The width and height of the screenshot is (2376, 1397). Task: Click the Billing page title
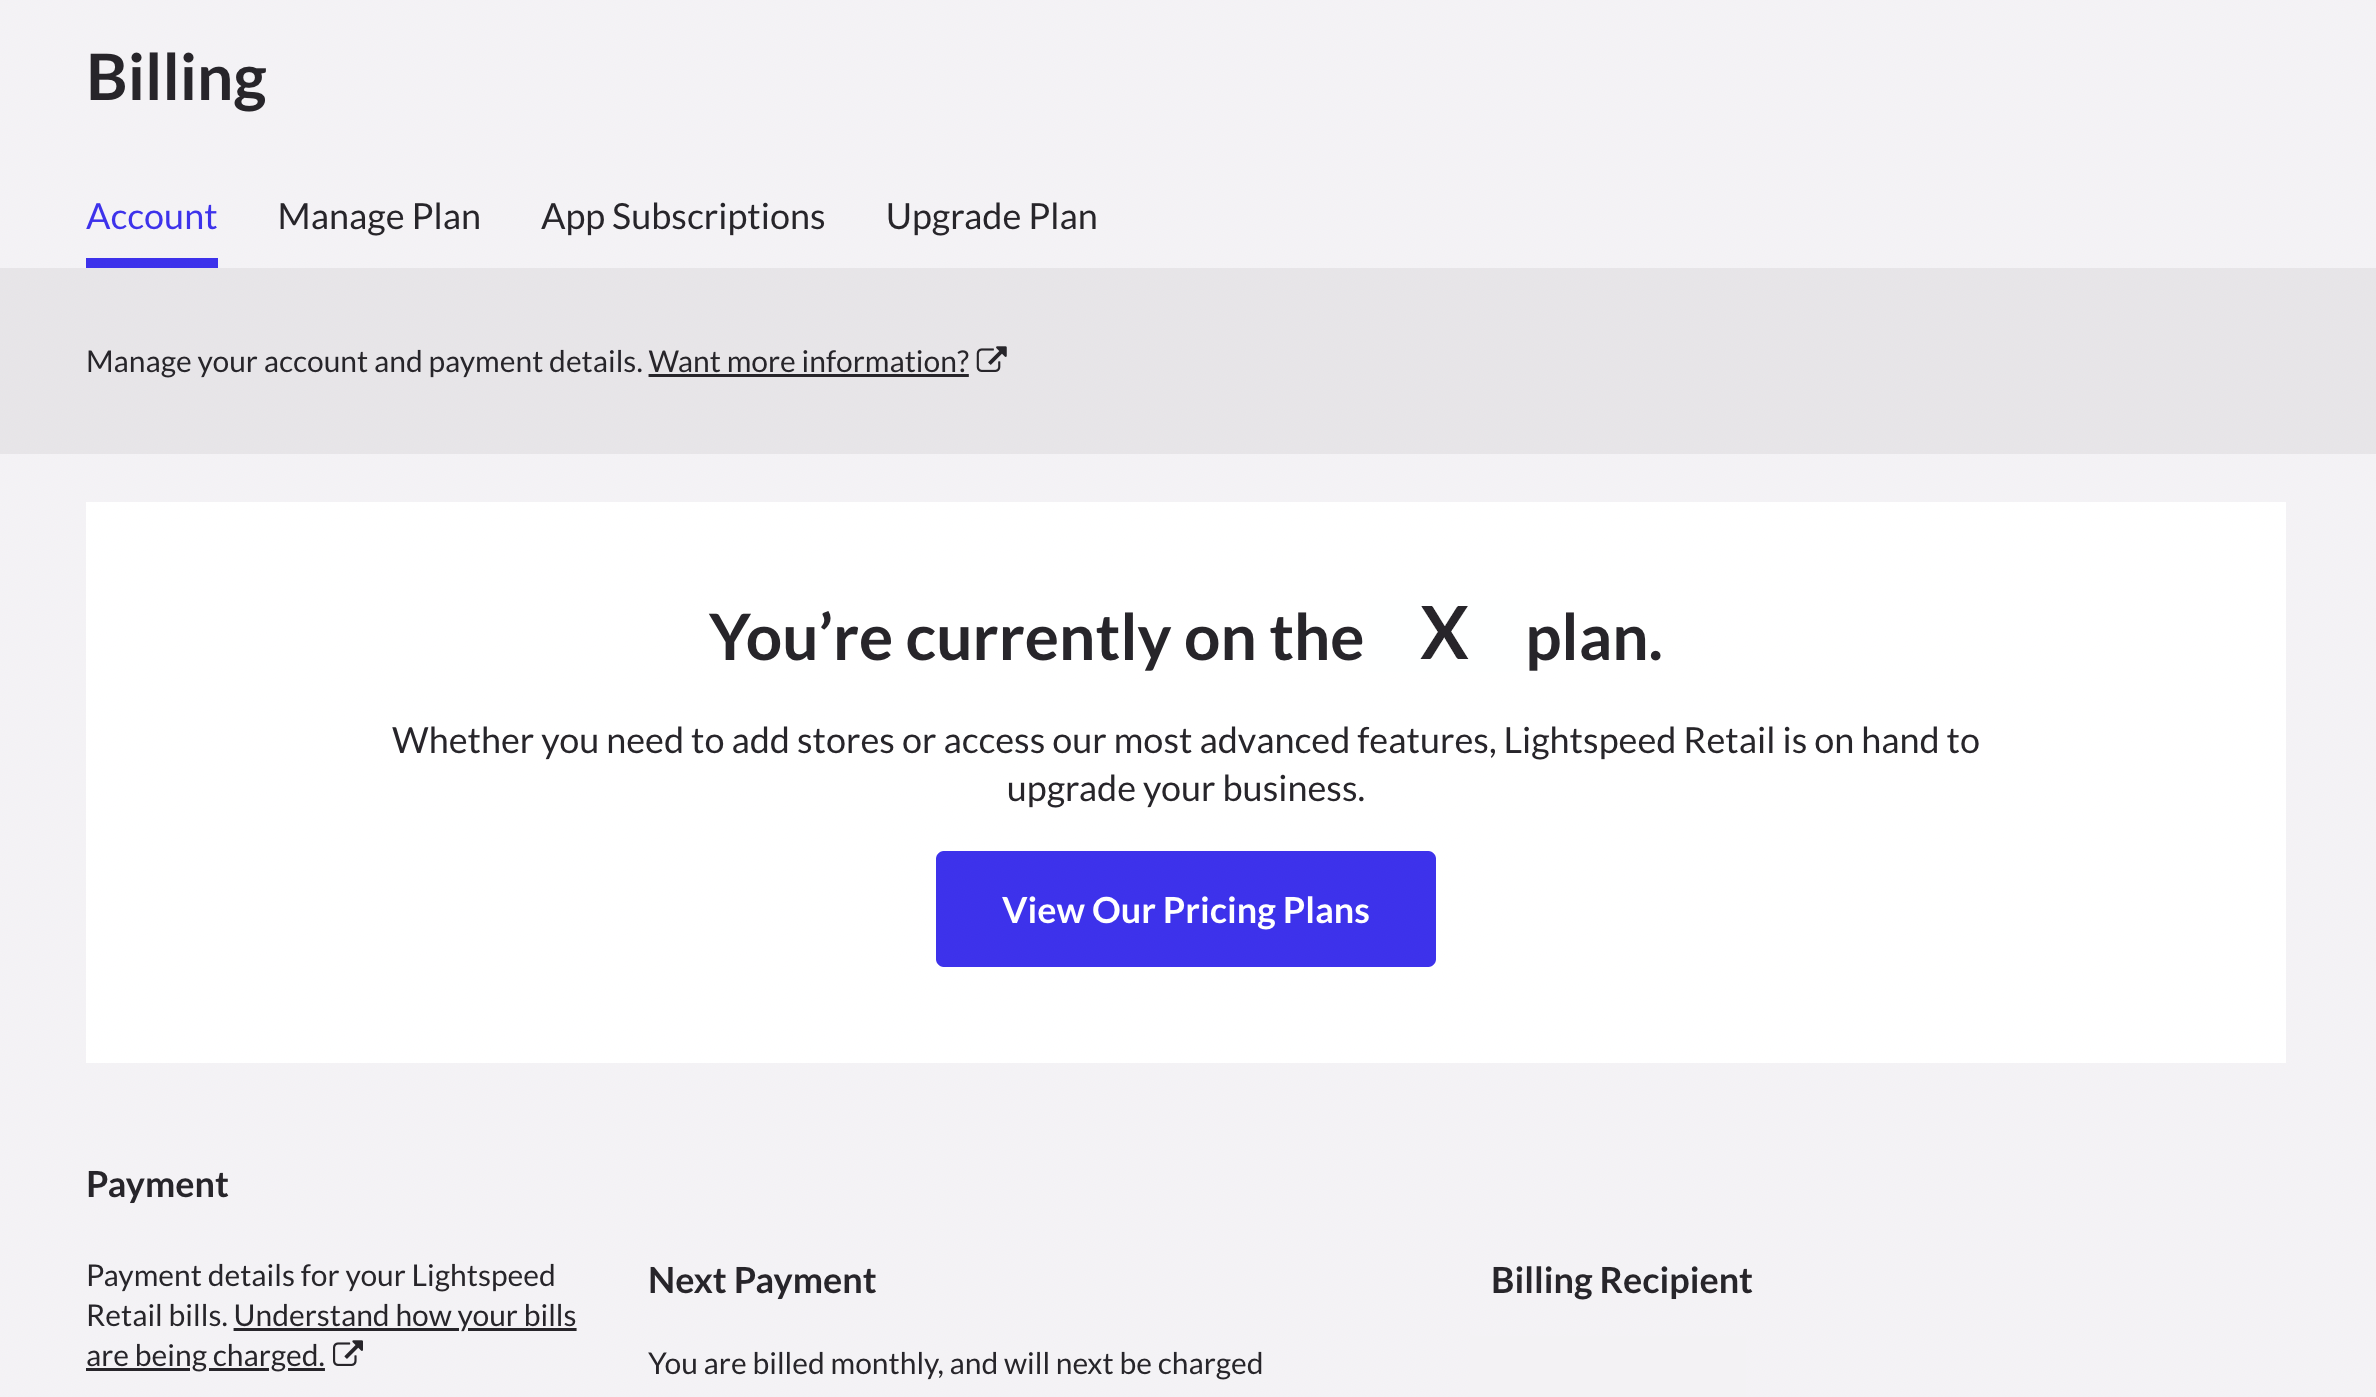pyautogui.click(x=176, y=78)
